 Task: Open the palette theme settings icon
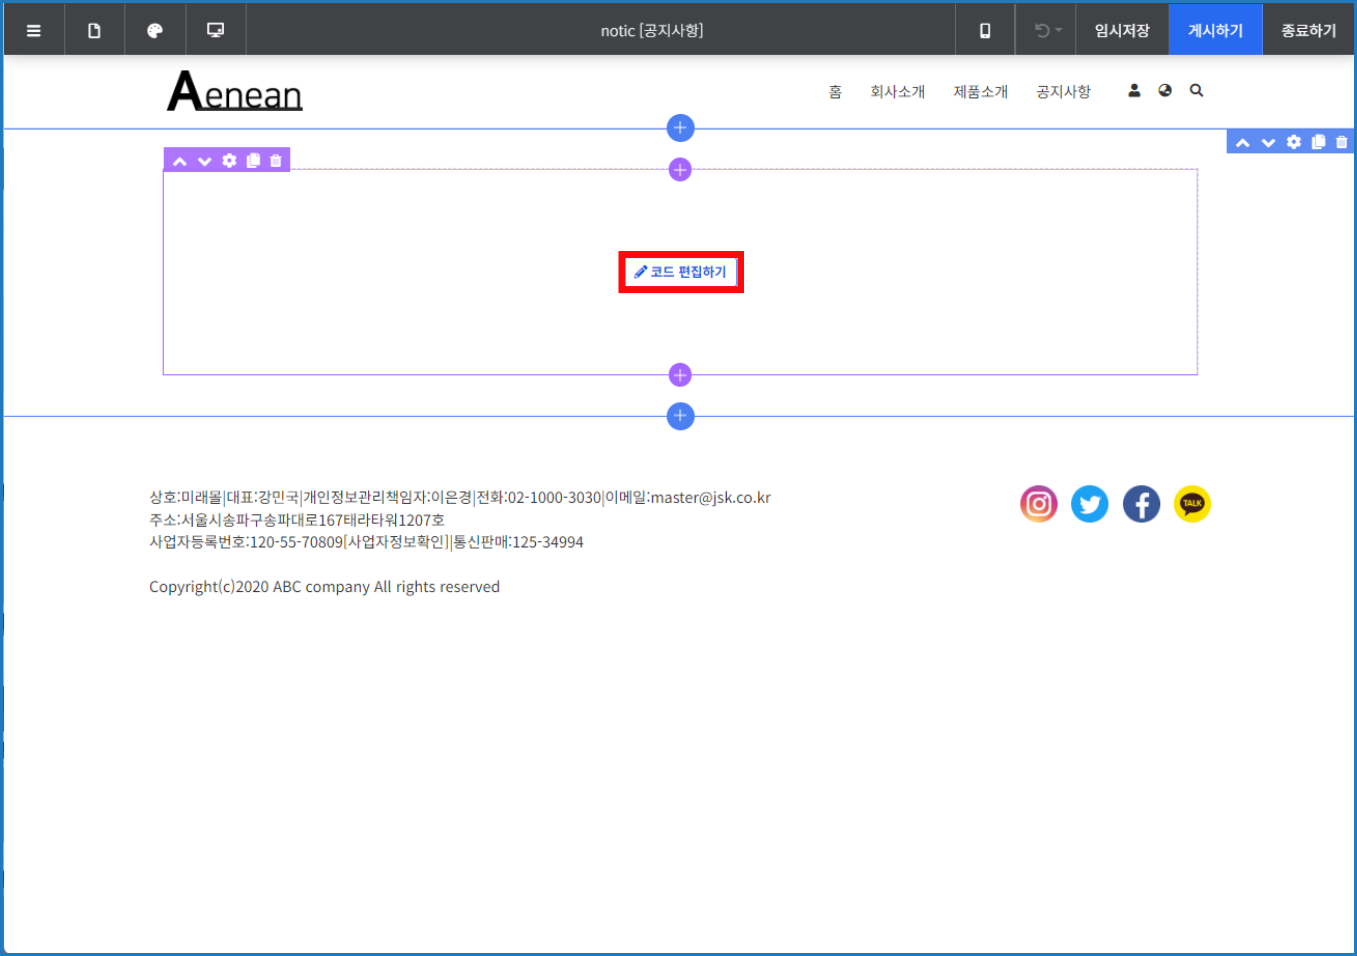click(155, 29)
